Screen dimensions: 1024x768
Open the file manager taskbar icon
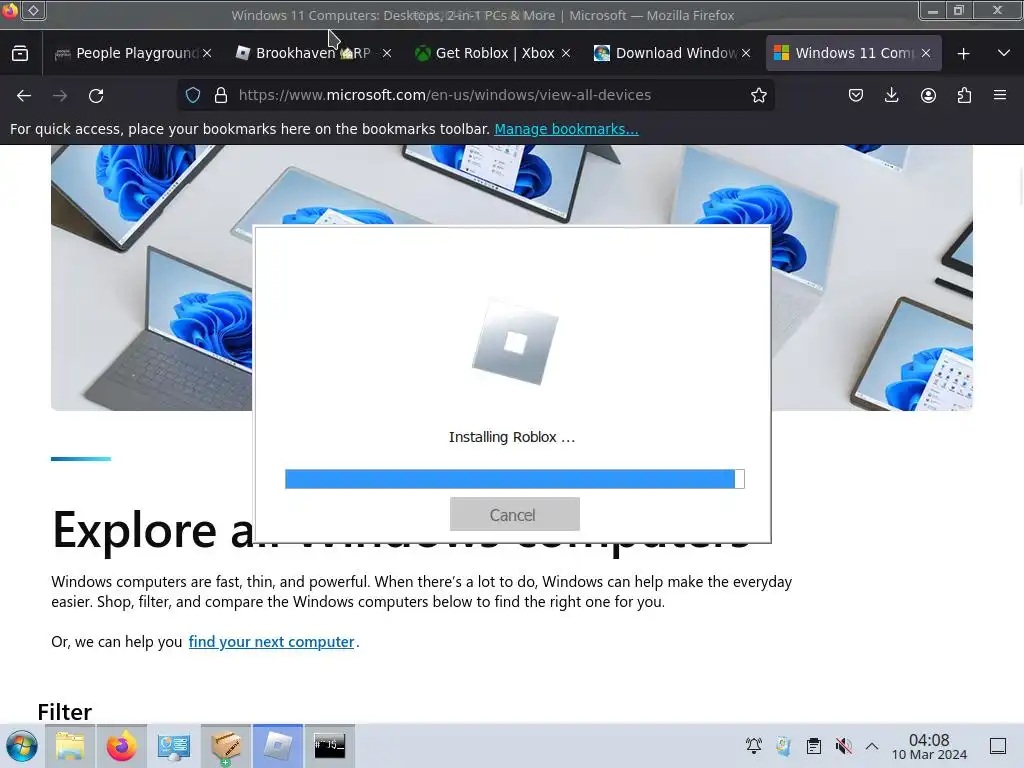point(70,746)
